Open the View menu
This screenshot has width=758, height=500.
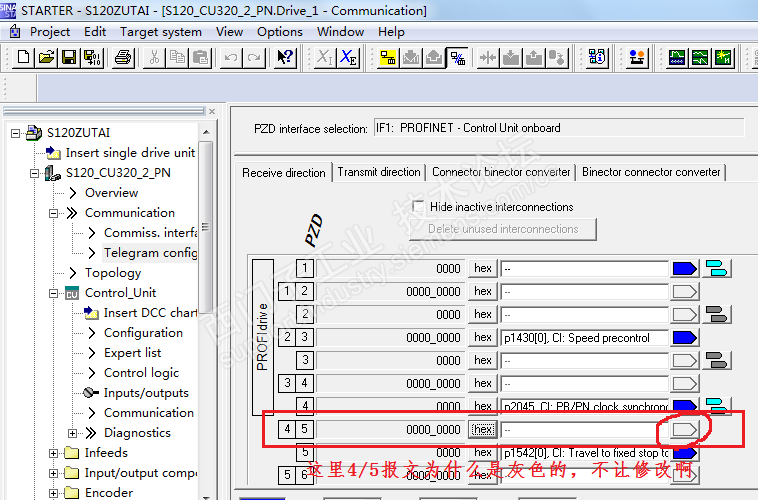pyautogui.click(x=229, y=32)
